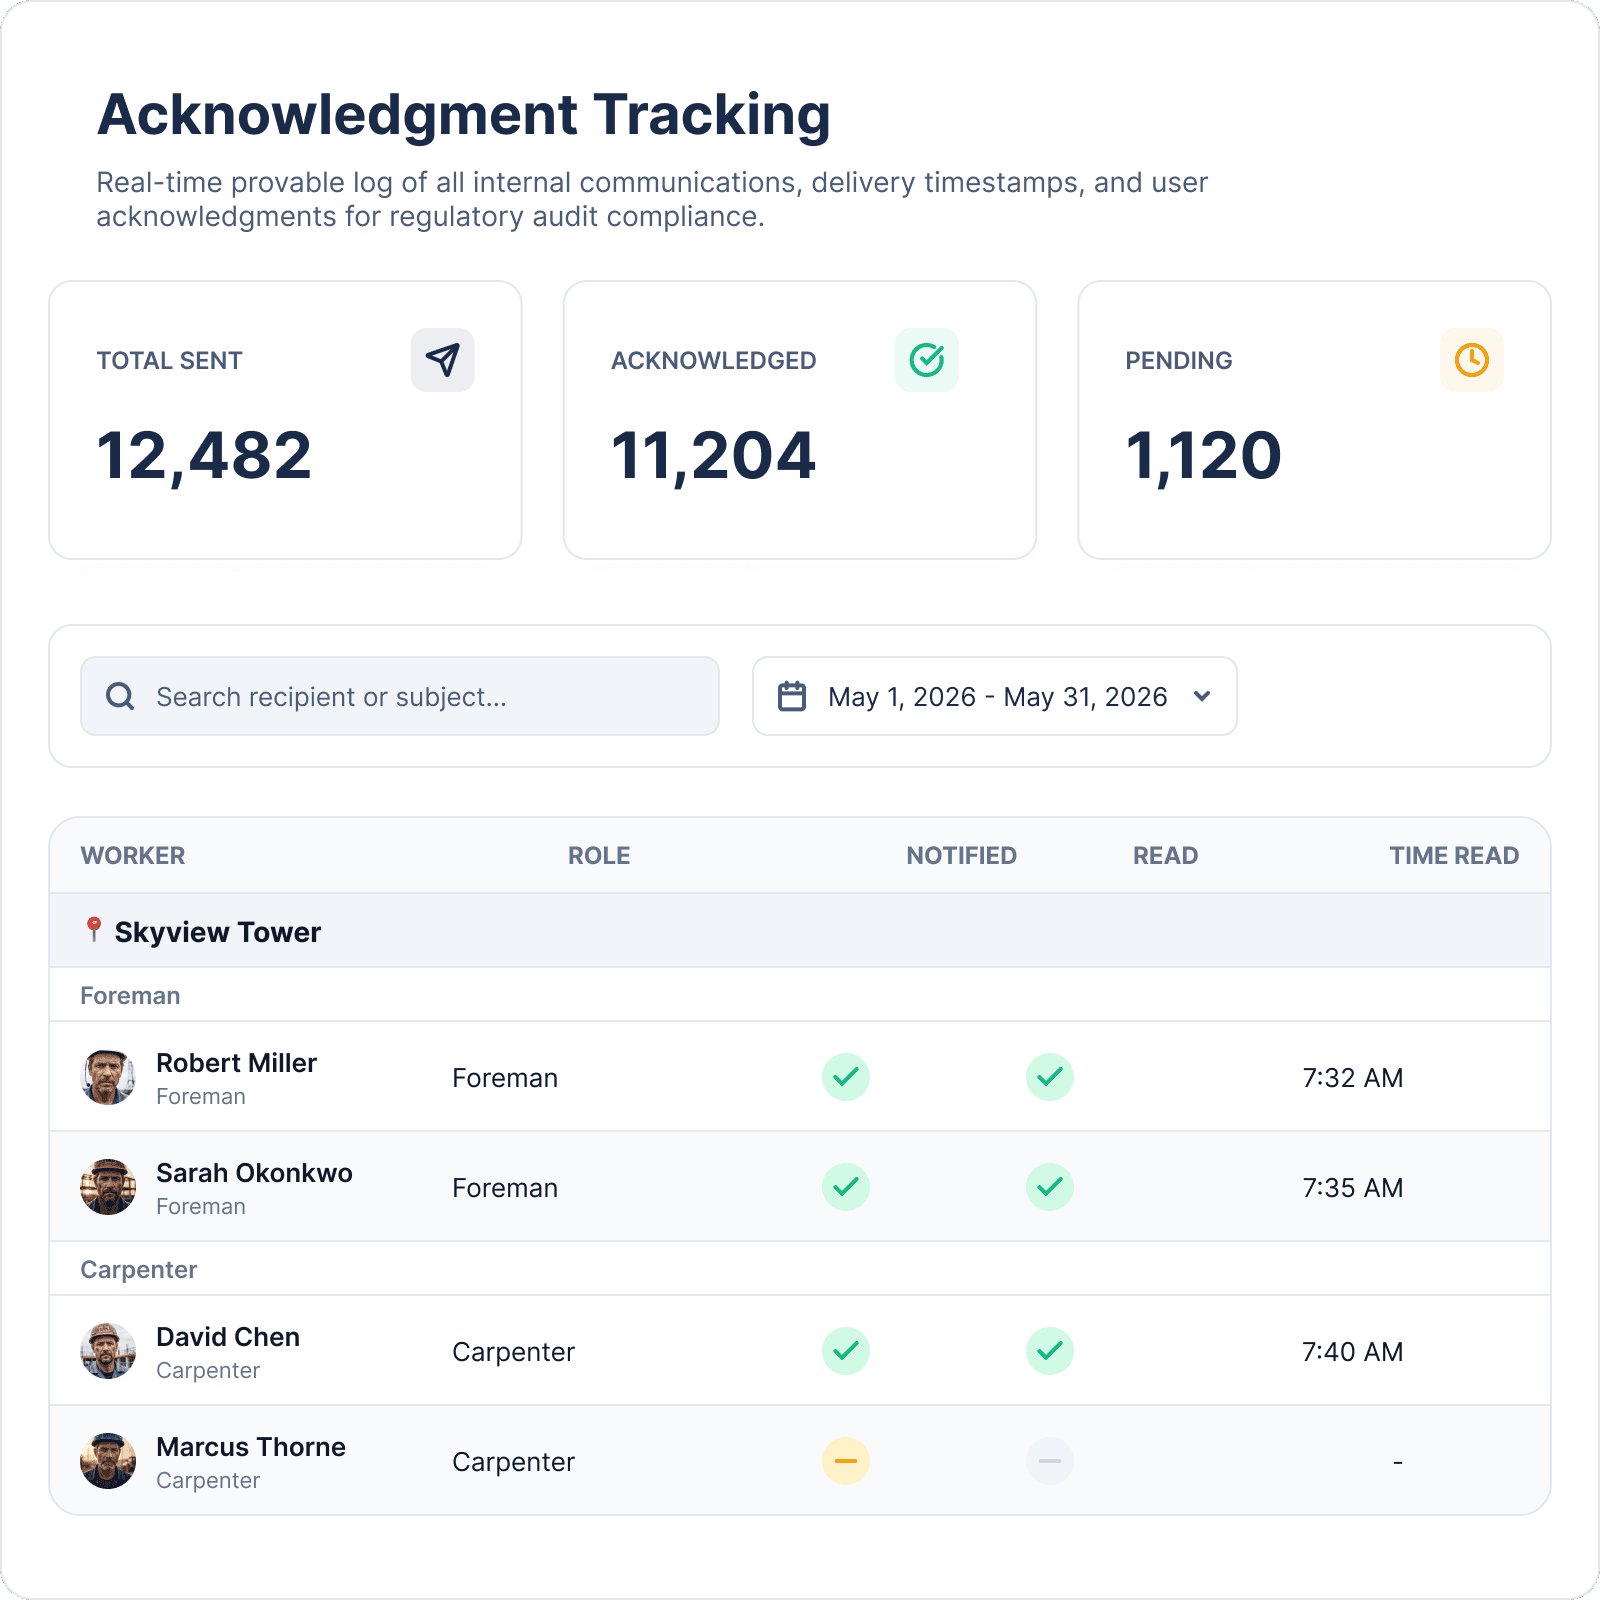Click David Chen's notified checkmark
This screenshot has width=1600, height=1600.
coord(846,1351)
